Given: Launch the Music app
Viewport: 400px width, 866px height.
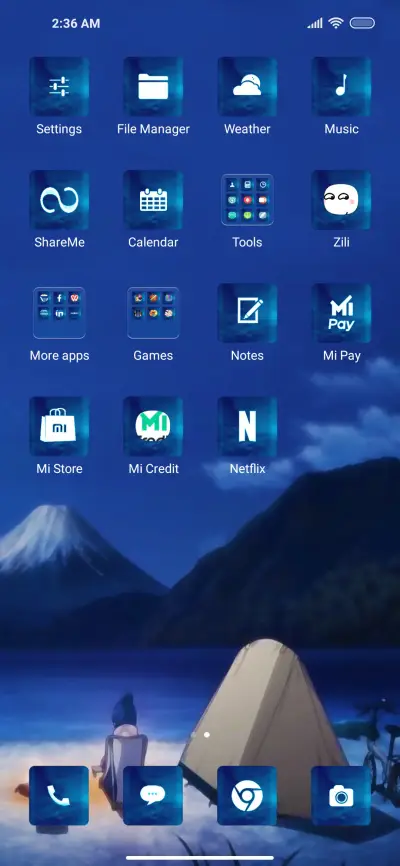Looking at the screenshot, I should (x=341, y=87).
